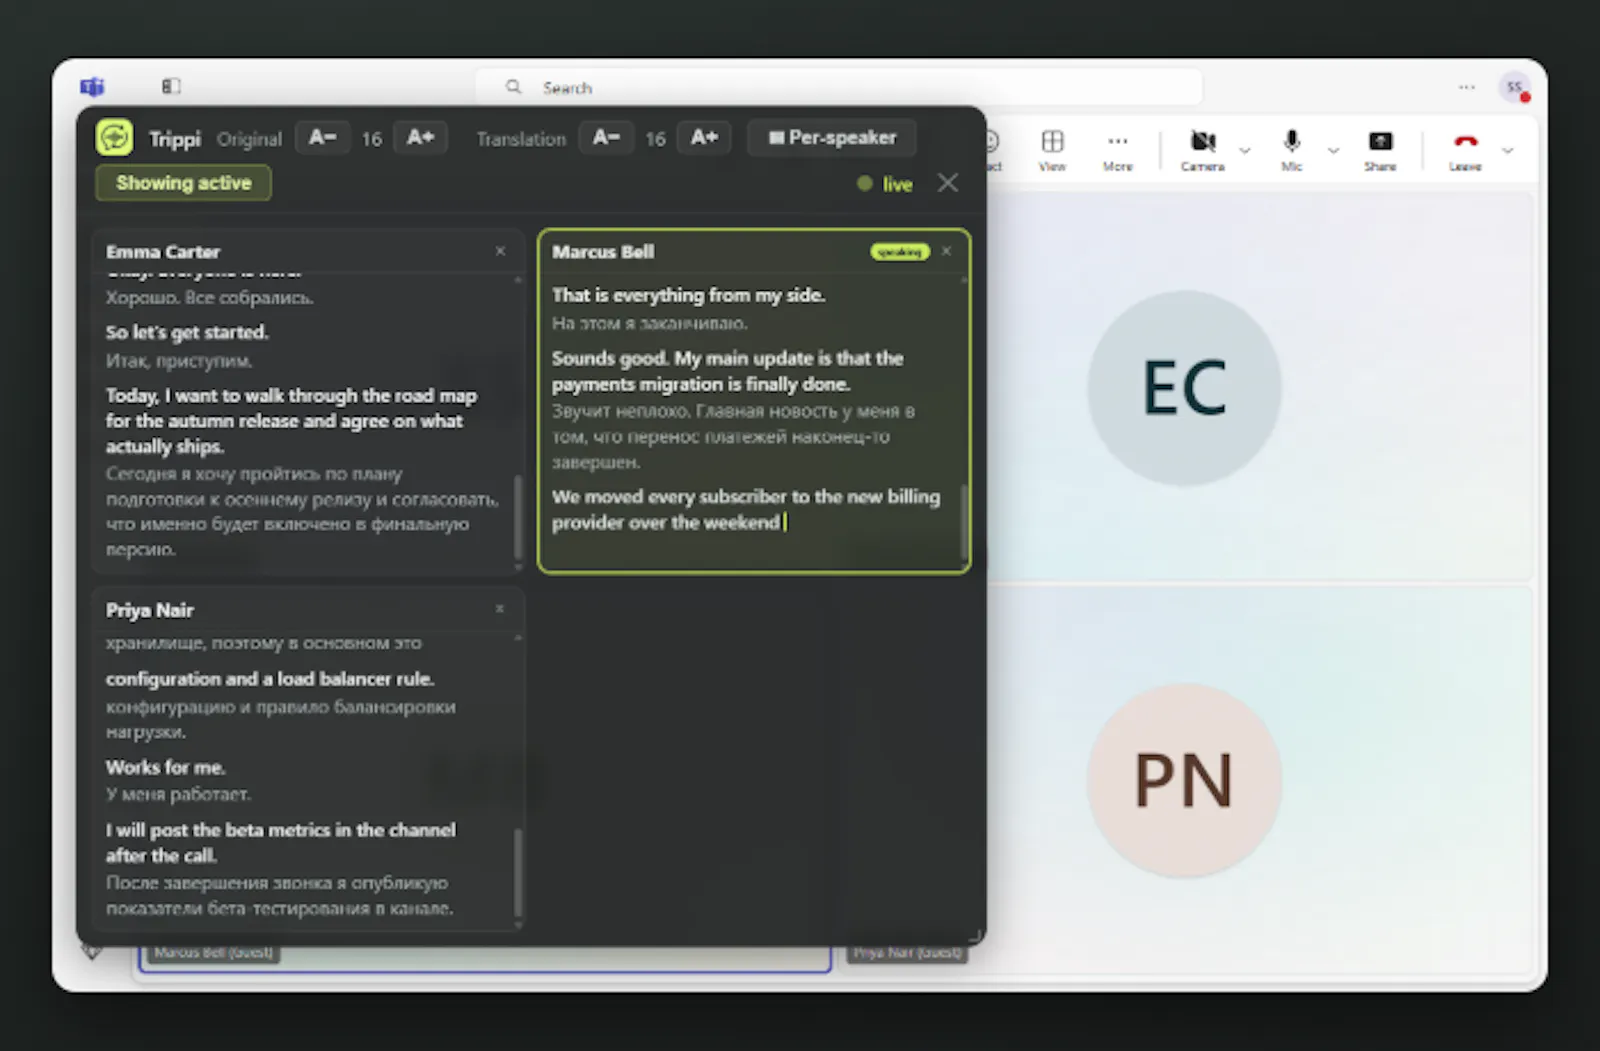The image size is (1600, 1051).
Task: Click "We moved every subscriber" text
Action: tap(670, 496)
